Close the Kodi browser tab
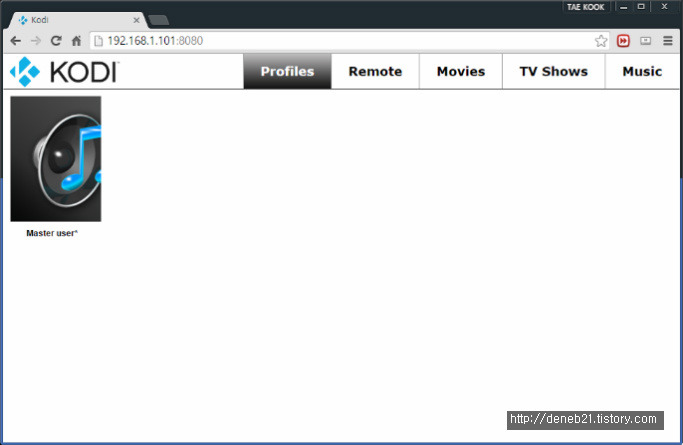 point(136,20)
